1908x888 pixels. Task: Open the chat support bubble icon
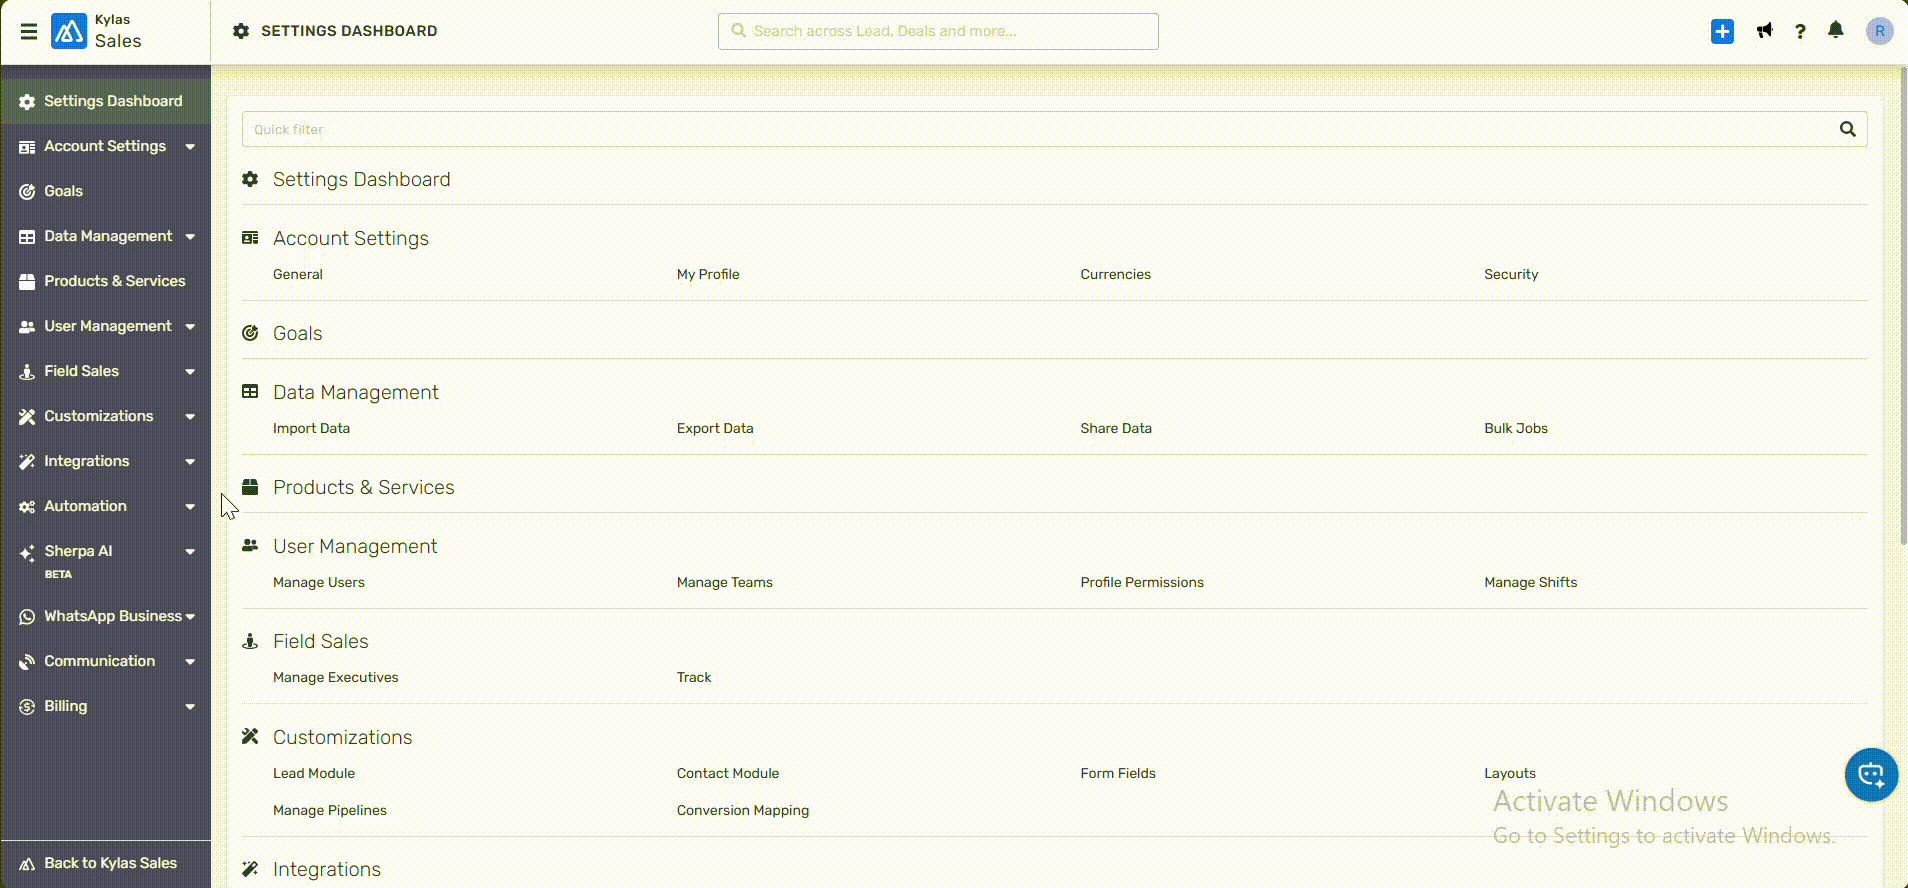pos(1871,775)
